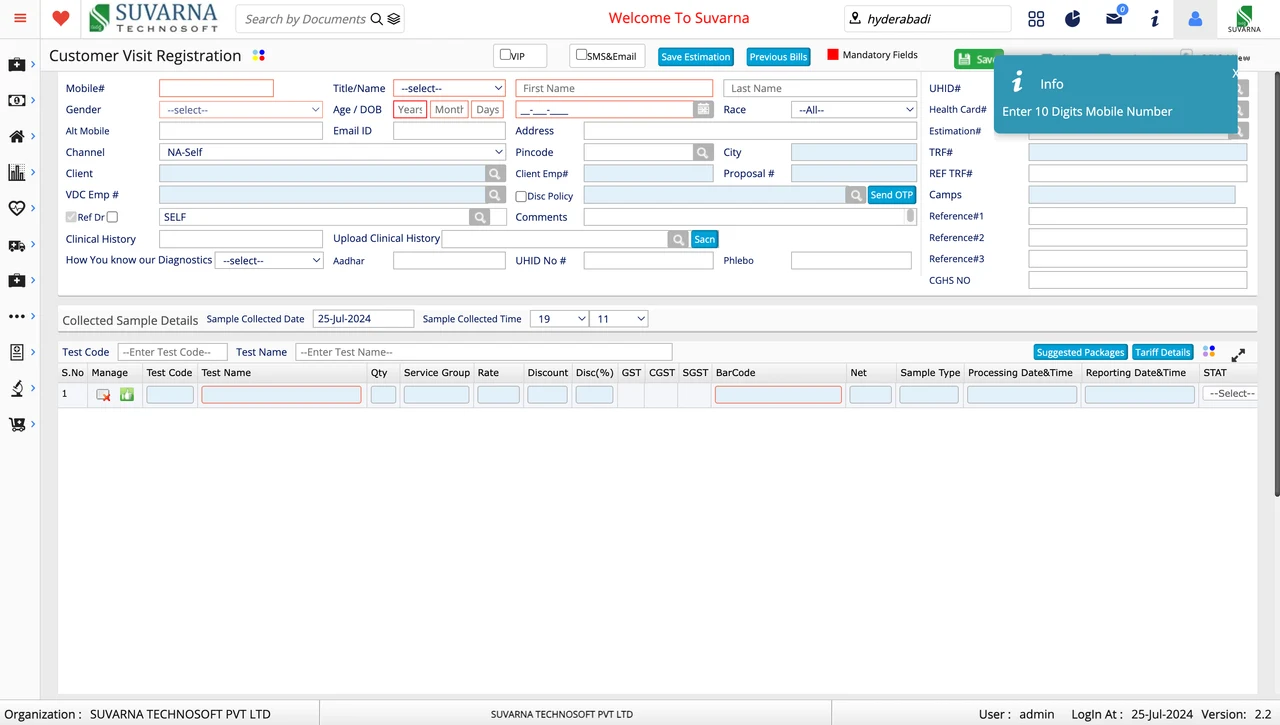Focus the Mobile# input field
The height and width of the screenshot is (725, 1280).
[216, 88]
